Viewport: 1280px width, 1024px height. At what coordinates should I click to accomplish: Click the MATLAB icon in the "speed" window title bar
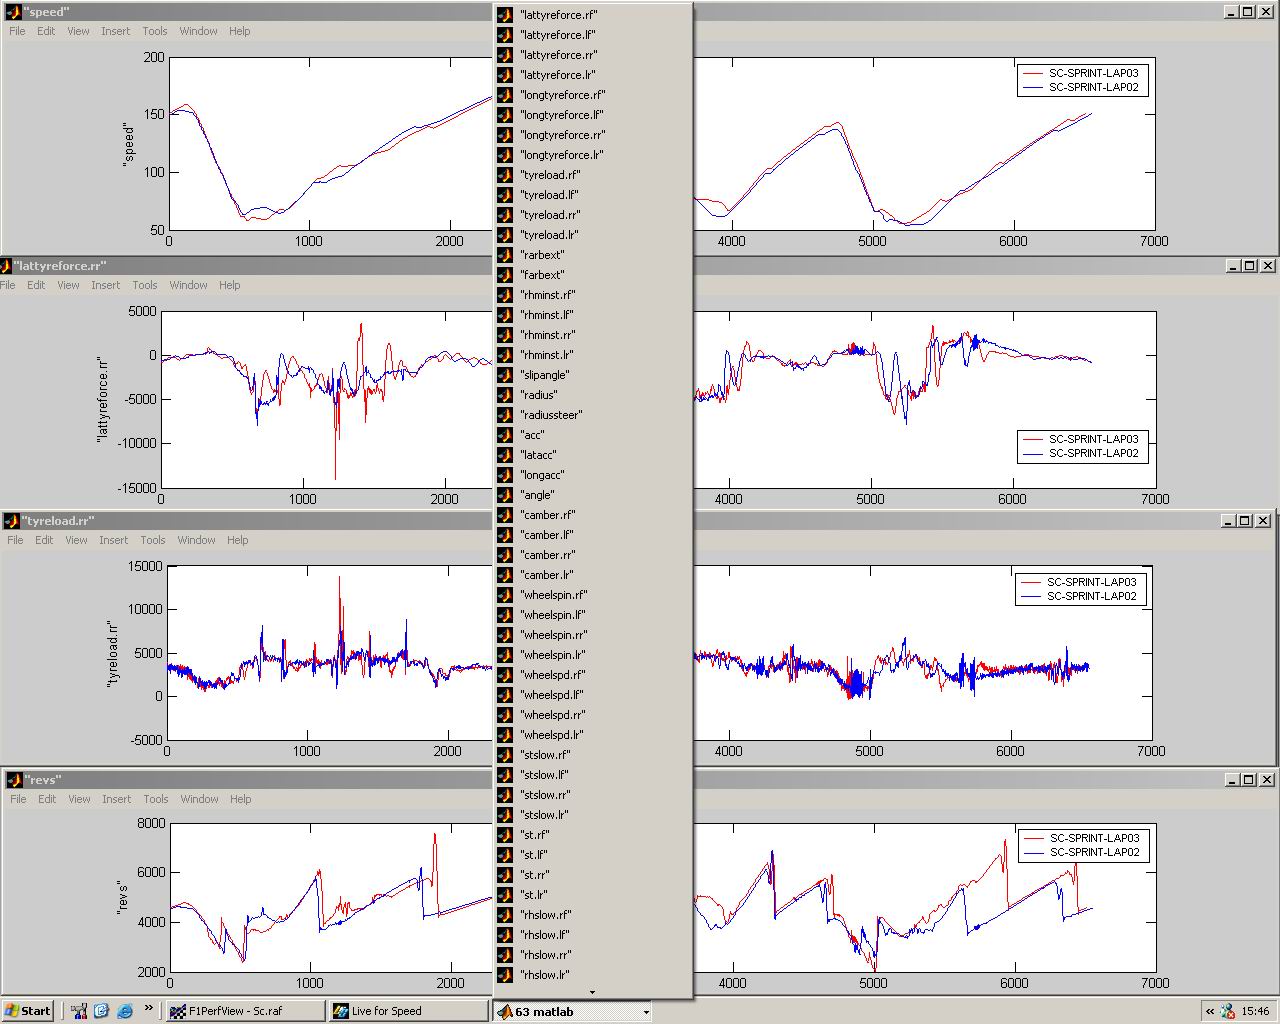pos(12,12)
